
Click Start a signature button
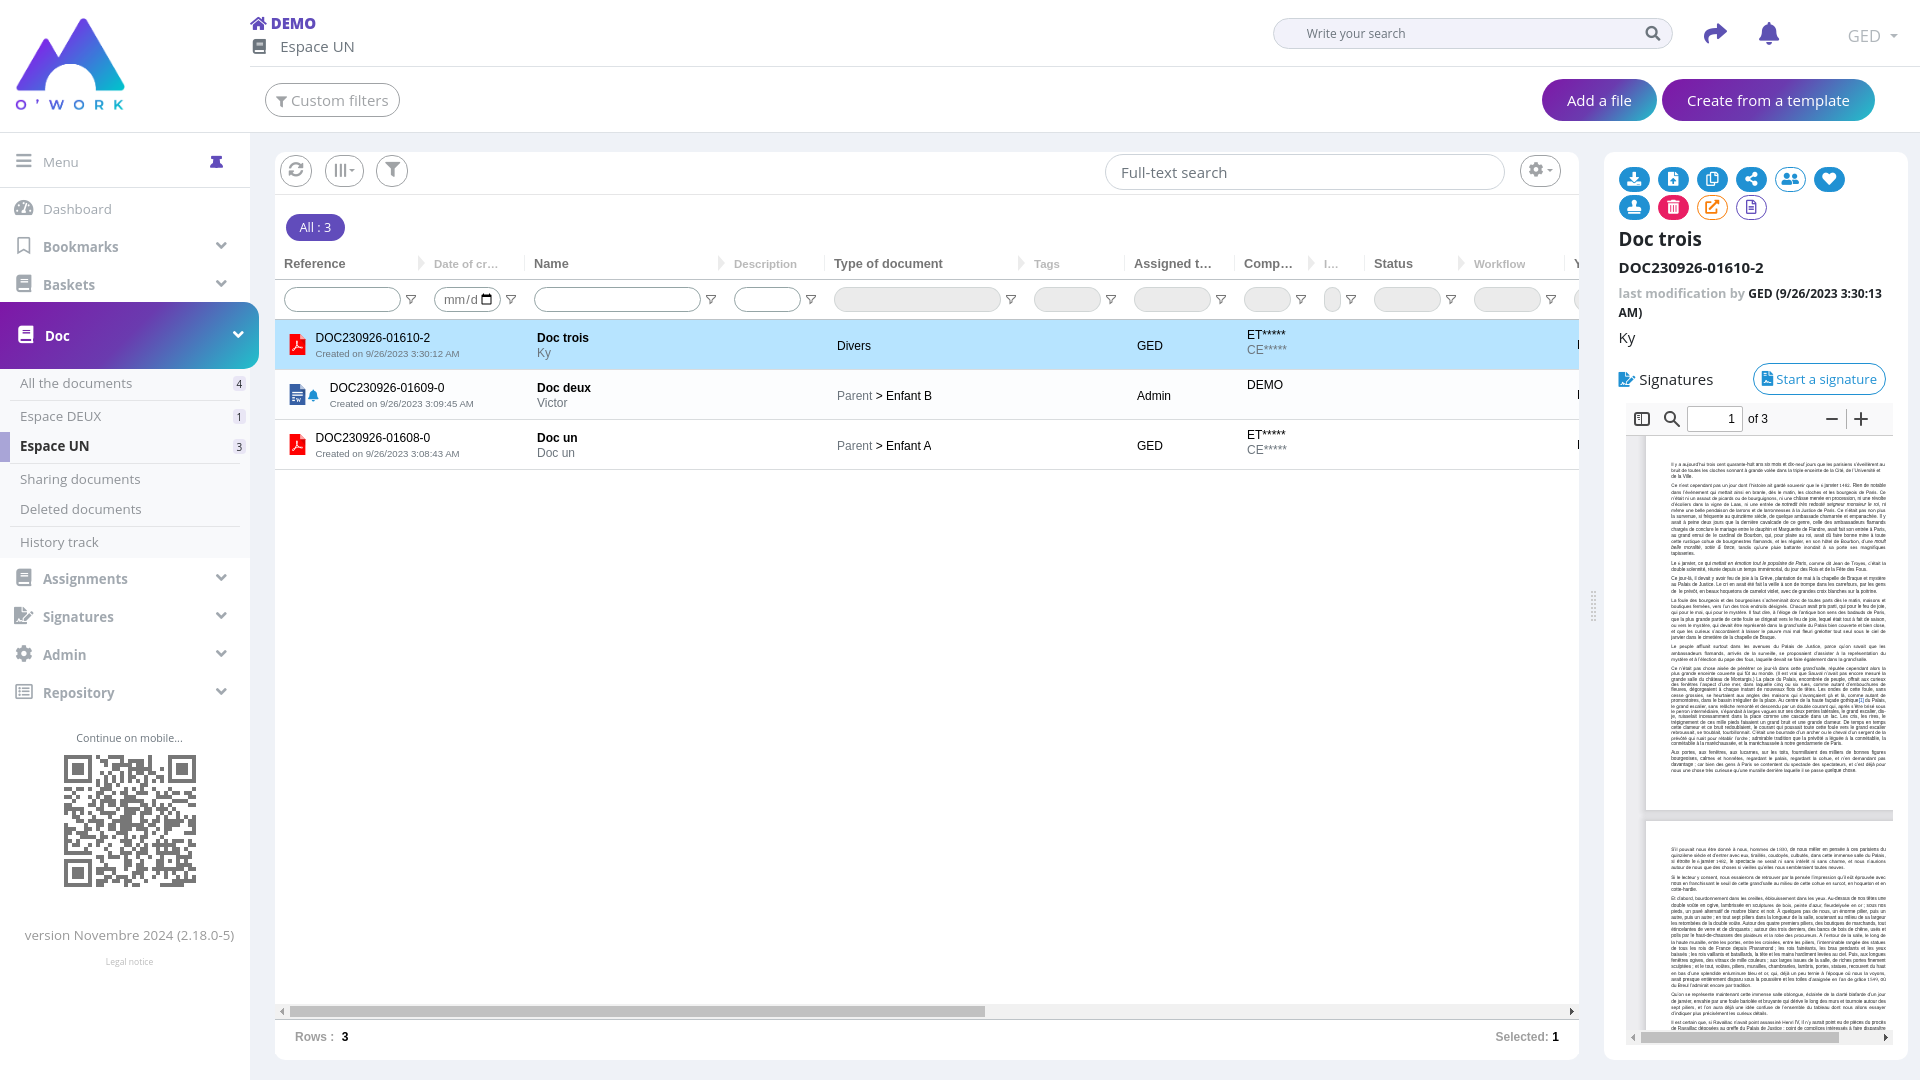pyautogui.click(x=1818, y=379)
